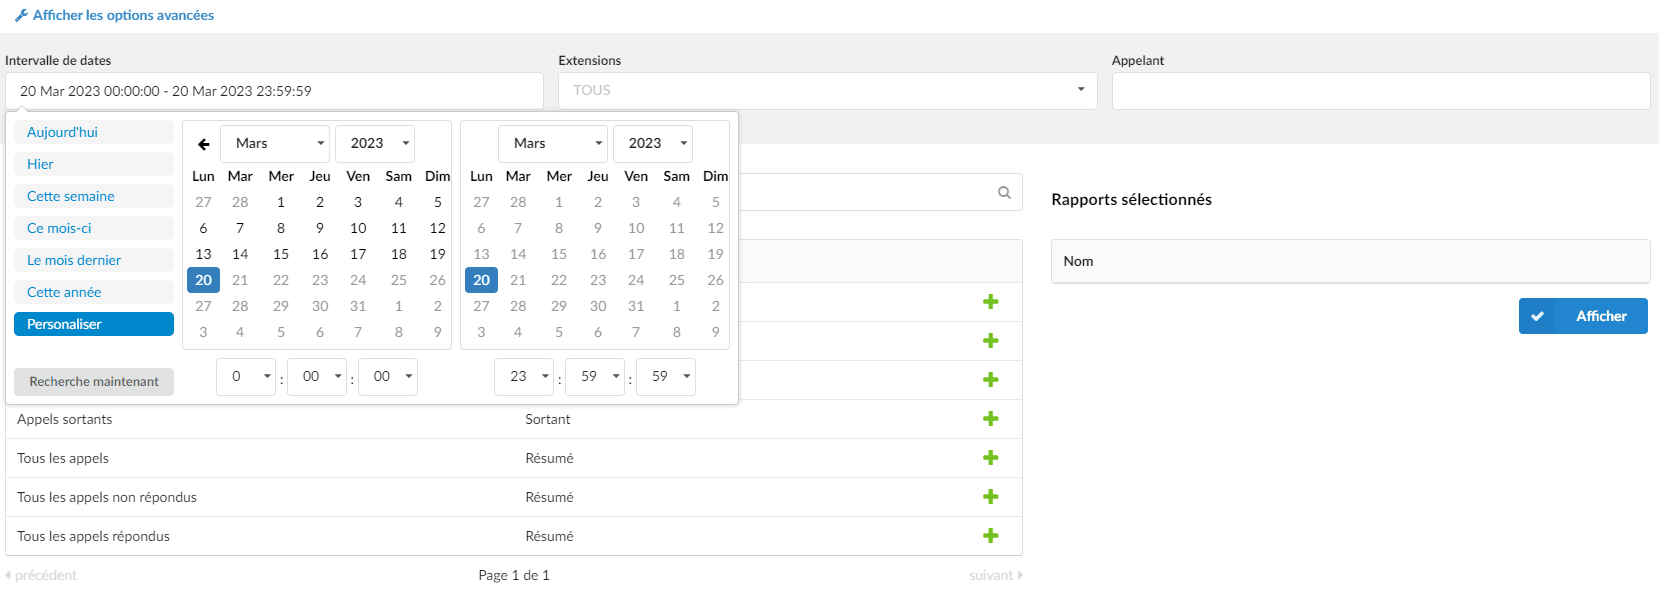Screen dimensions: 1659x594
Task: Click the checkmark icon on Afficher button
Action: 1537,316
